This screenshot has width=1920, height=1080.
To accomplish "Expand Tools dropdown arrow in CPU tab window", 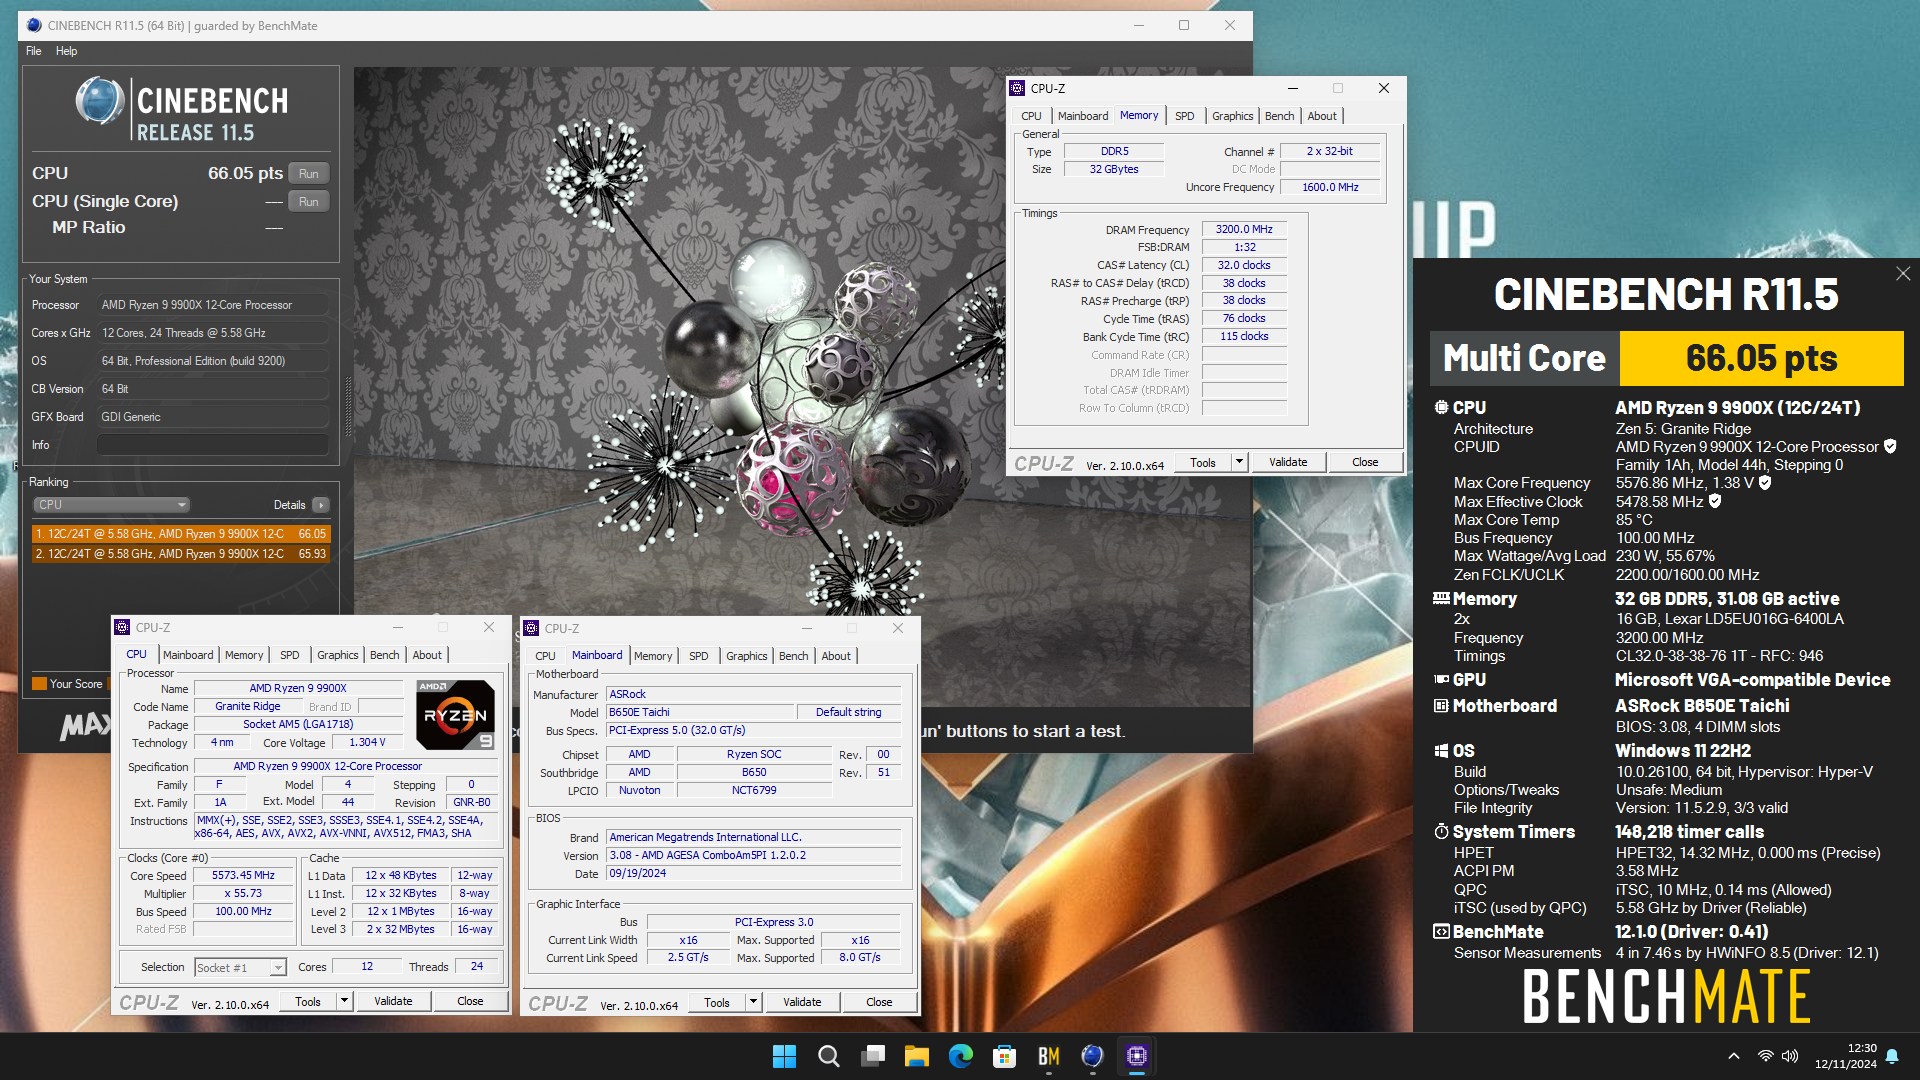I will [x=344, y=1001].
